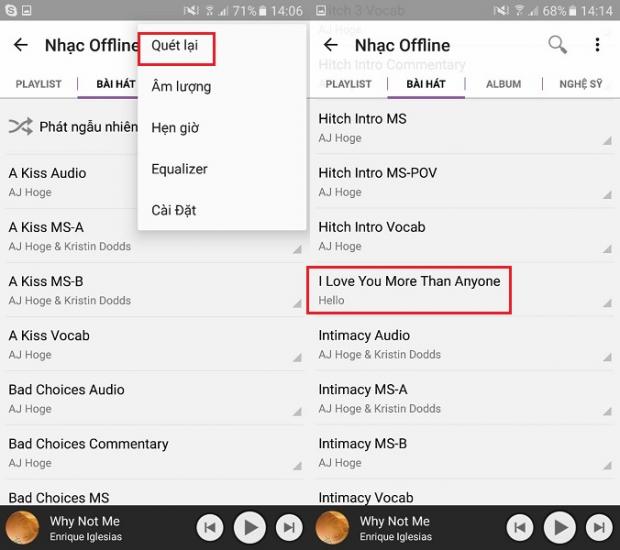620x550 pixels.
Task: Switch to the NGHỆ SỸ tab
Action: pos(580,84)
